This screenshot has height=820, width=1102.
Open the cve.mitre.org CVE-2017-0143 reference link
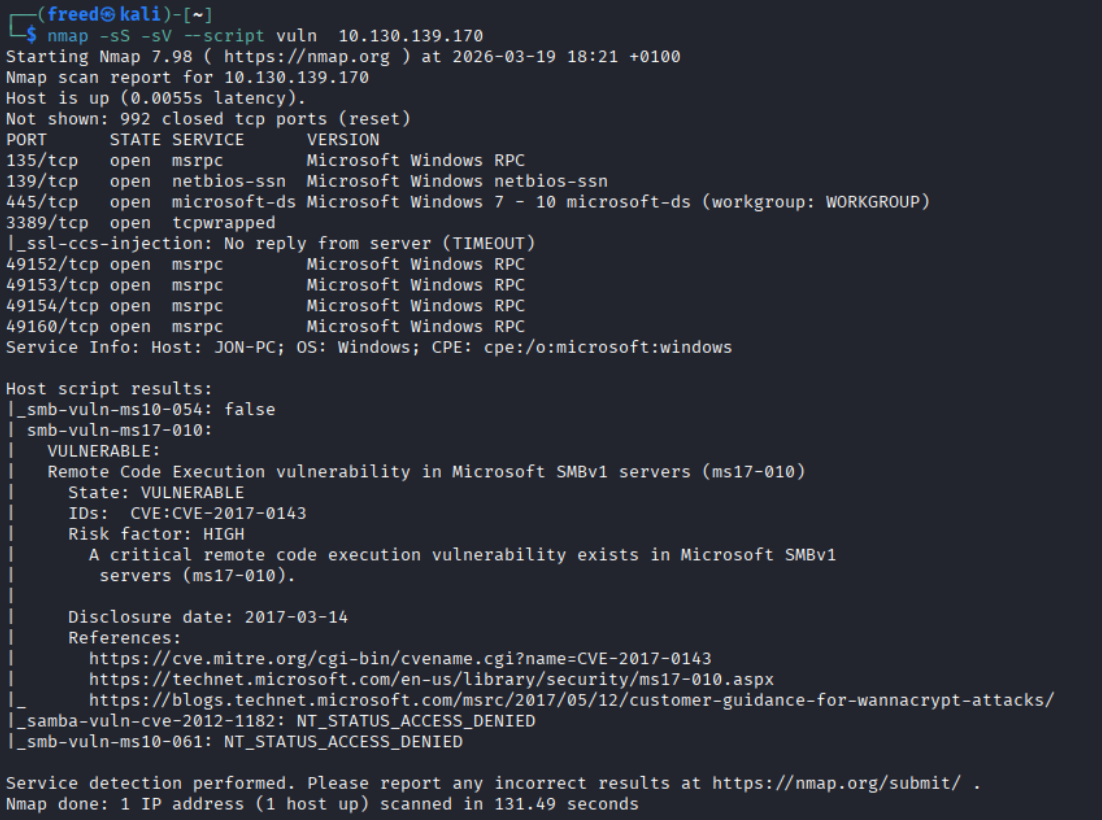pos(400,658)
